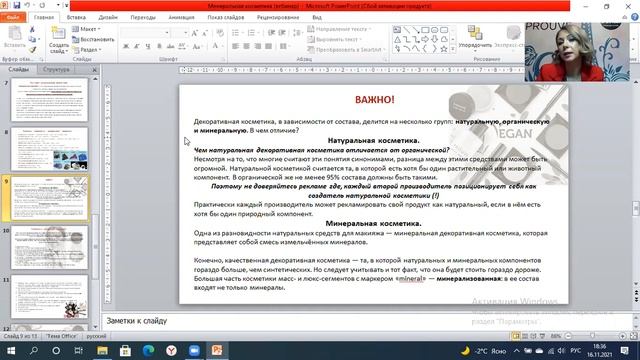Switch to the Структура pane tab
This screenshot has height=360, width=640.
pyautogui.click(x=56, y=69)
